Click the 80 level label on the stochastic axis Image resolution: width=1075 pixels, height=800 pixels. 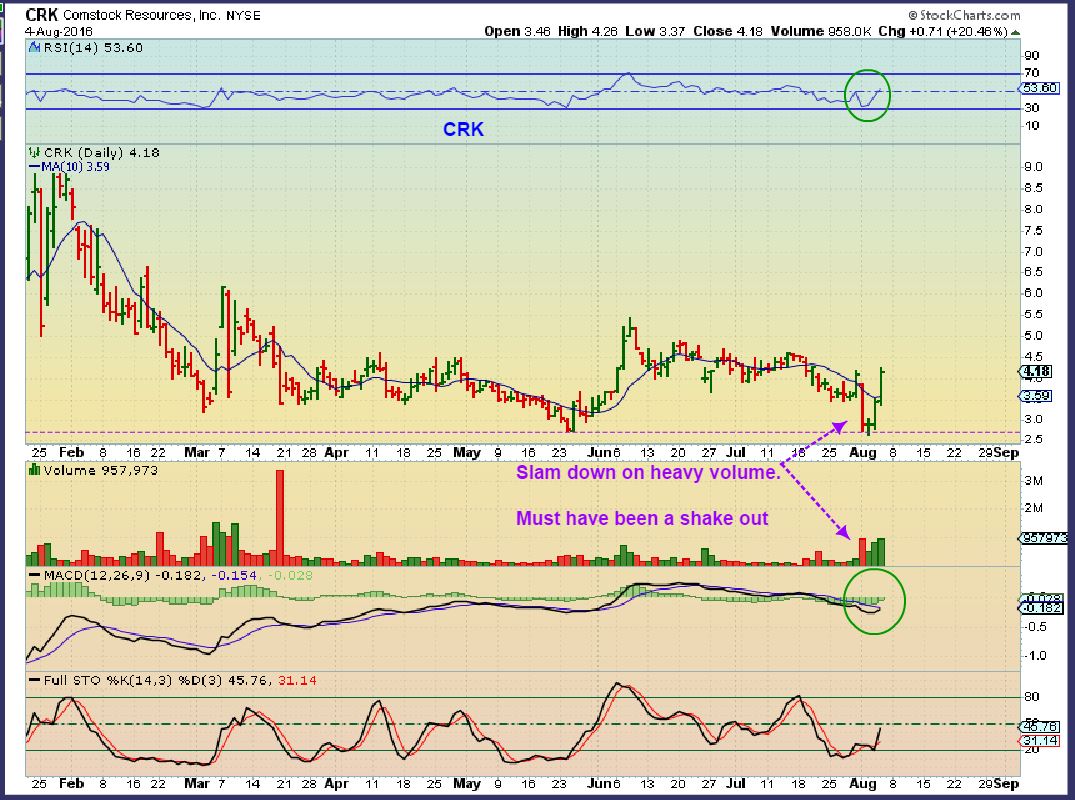[x=1032, y=696]
